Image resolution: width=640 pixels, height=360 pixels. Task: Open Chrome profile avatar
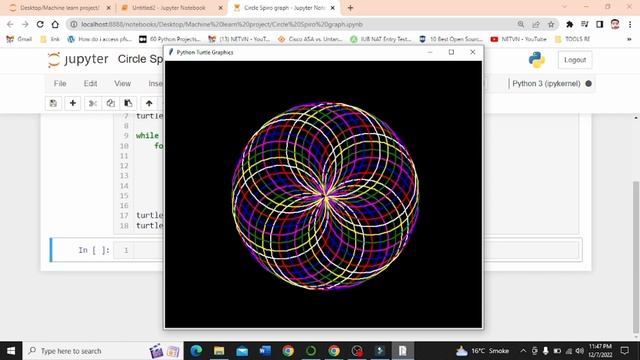[x=615, y=24]
